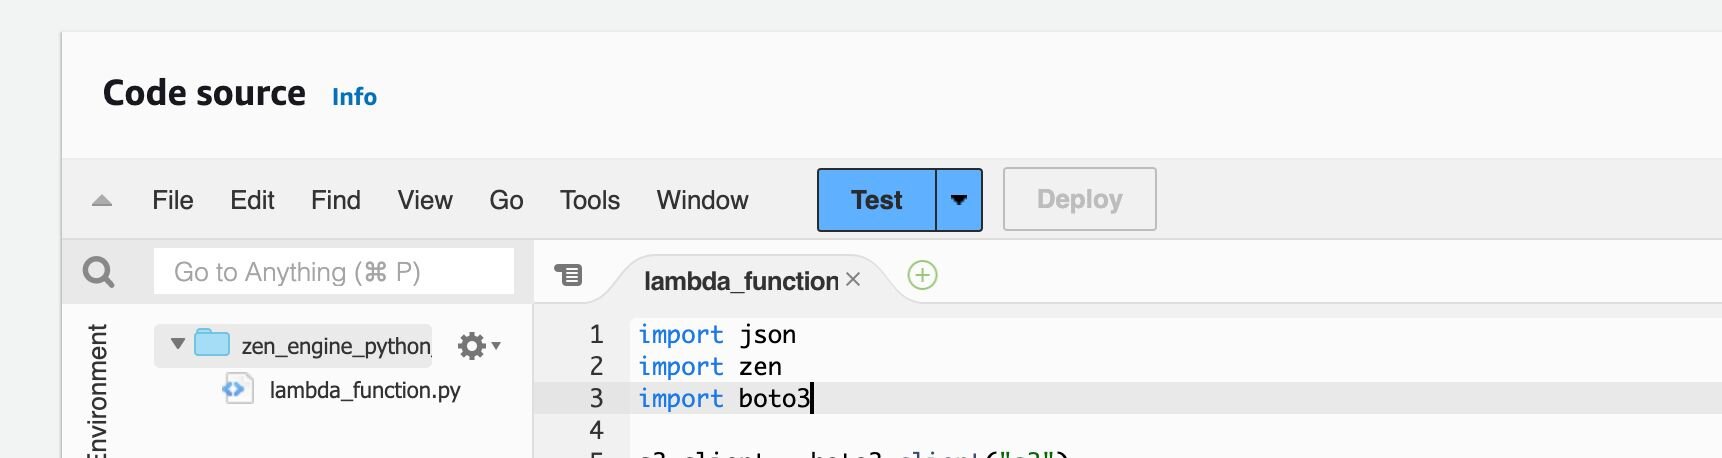Click the Test button
The image size is (1722, 458).
(x=876, y=200)
